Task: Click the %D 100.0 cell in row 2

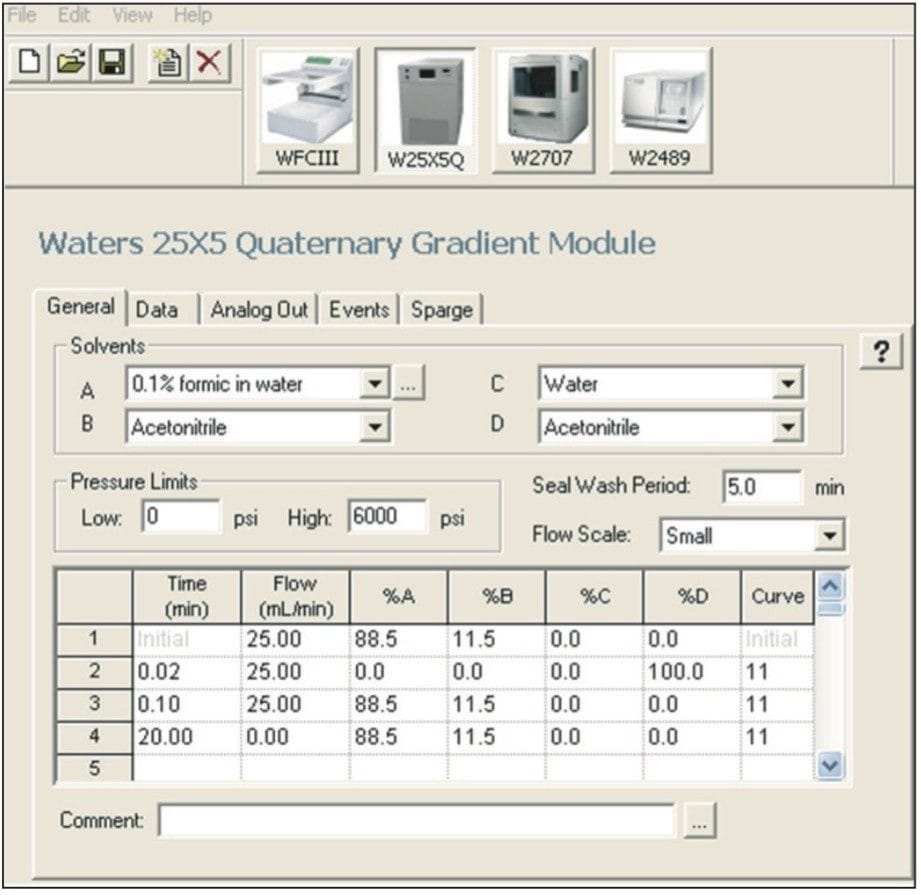Action: (x=692, y=671)
